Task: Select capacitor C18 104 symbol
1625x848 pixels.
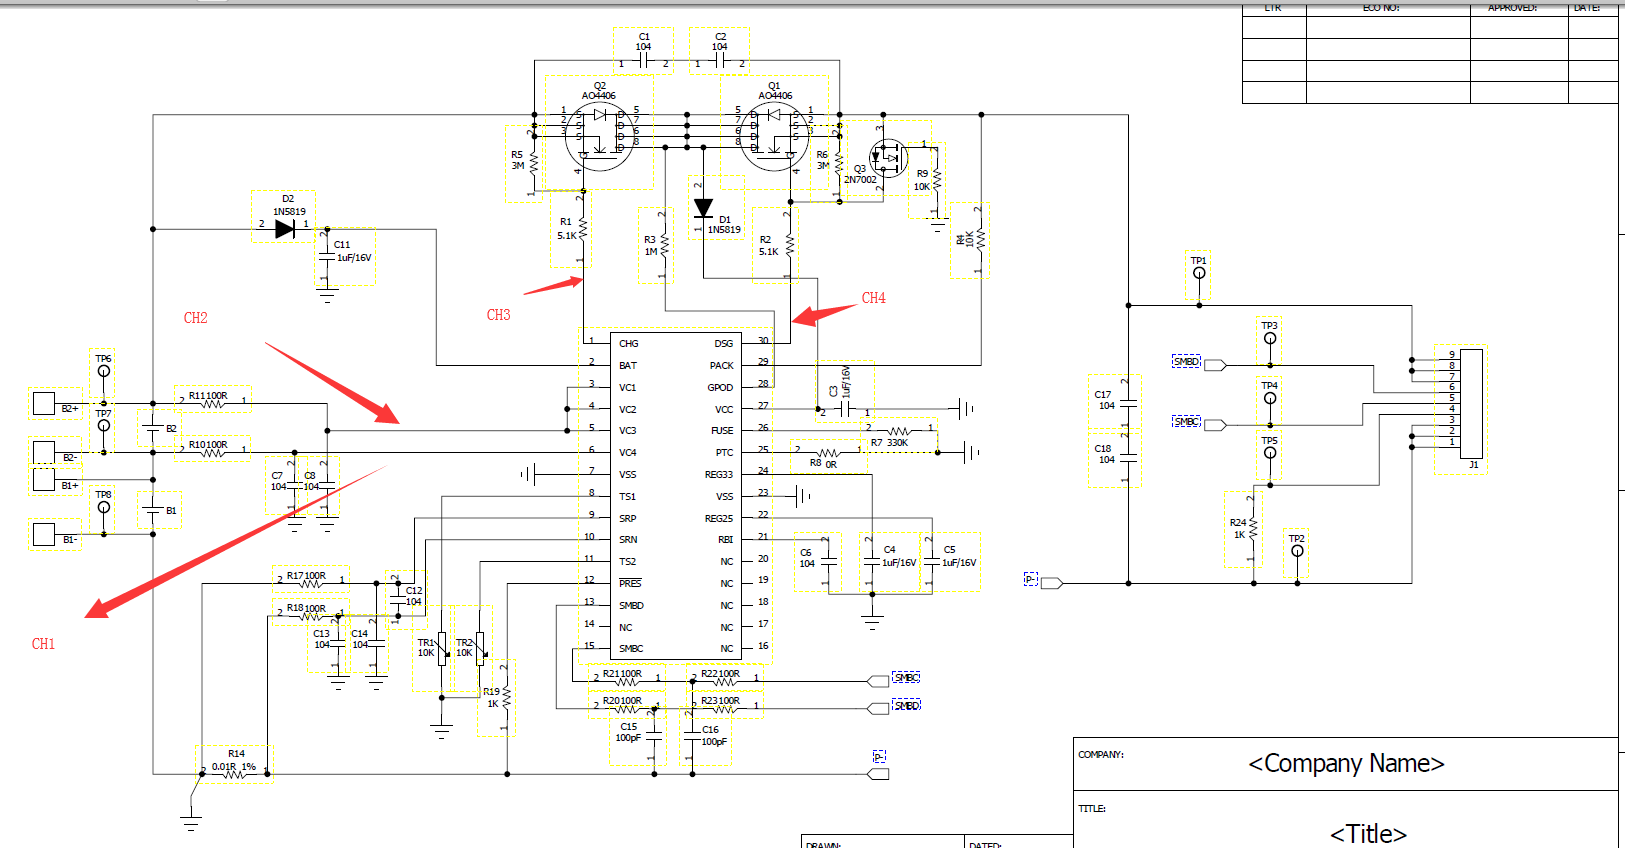Action: pos(1128,458)
